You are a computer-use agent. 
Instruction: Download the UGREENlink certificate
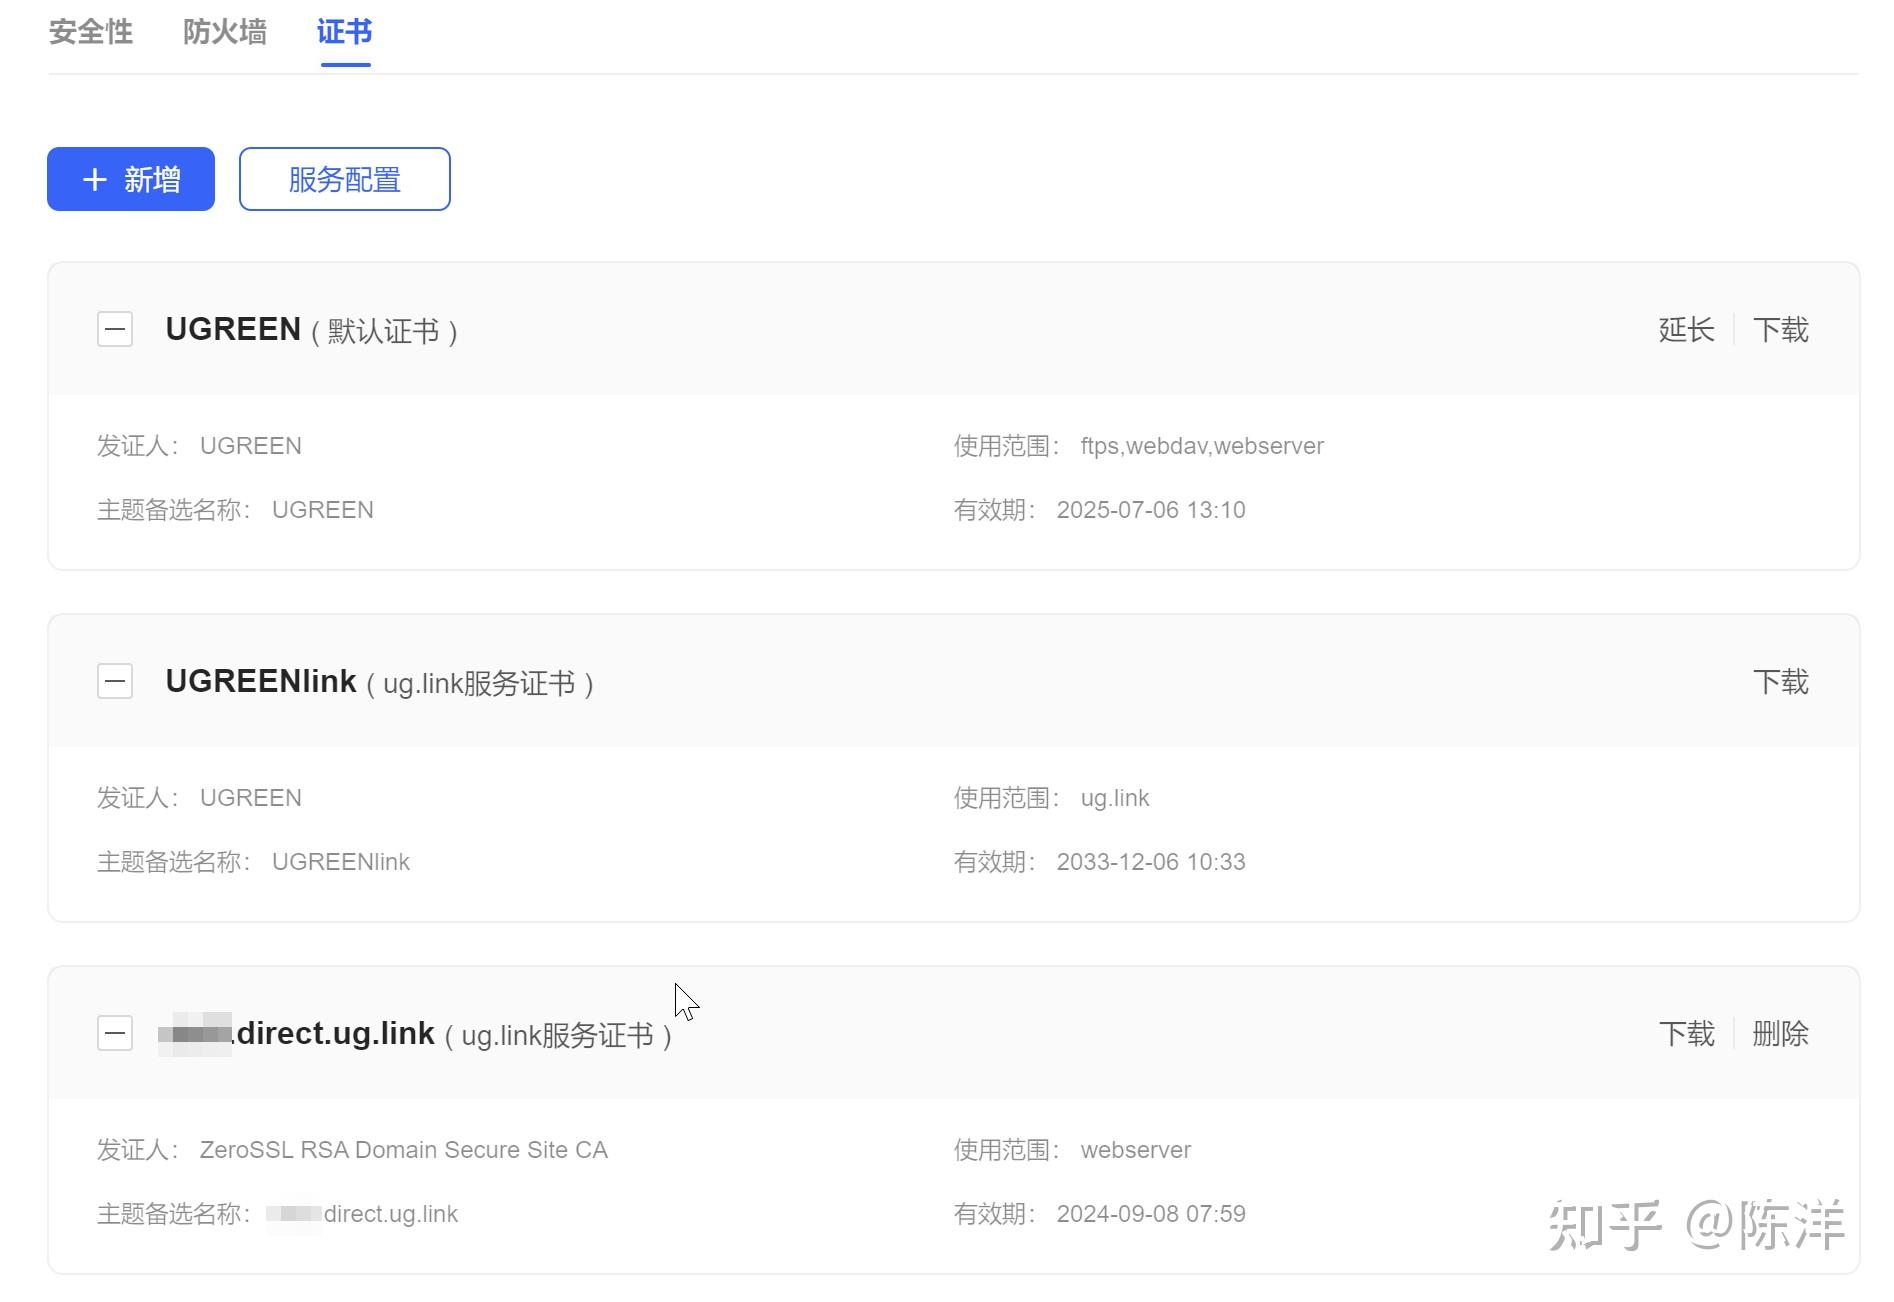1781,682
